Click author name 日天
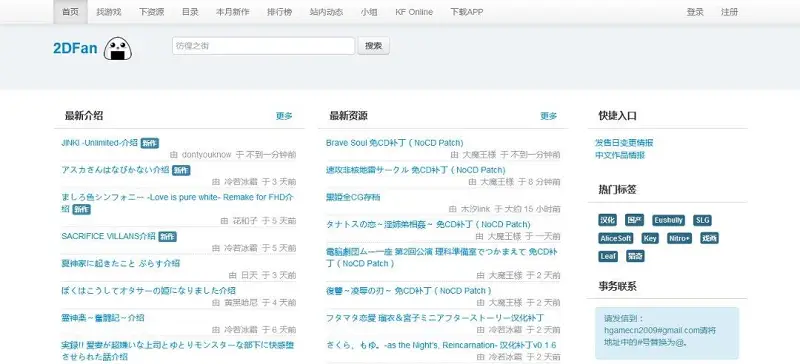800x364 pixels. click(249, 275)
